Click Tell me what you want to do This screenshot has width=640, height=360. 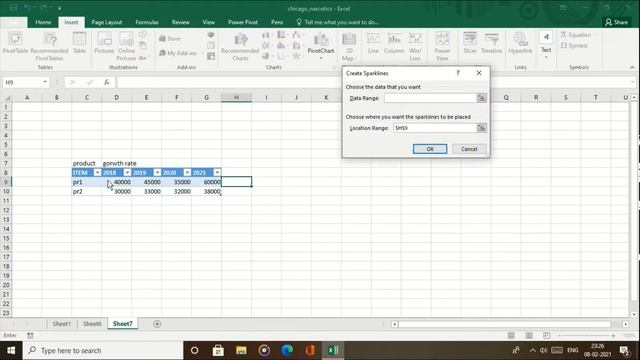point(338,22)
